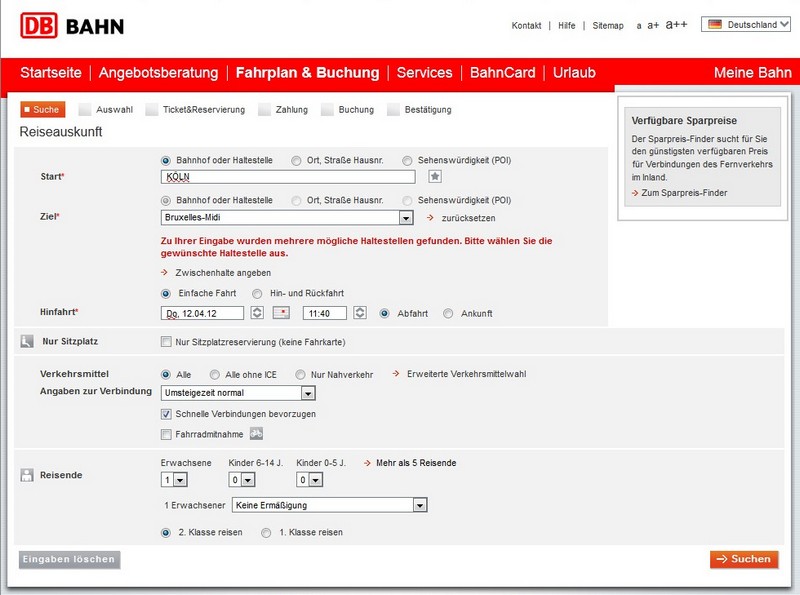Open the Hilfe link
The height and width of the screenshot is (595, 800).
(x=567, y=26)
